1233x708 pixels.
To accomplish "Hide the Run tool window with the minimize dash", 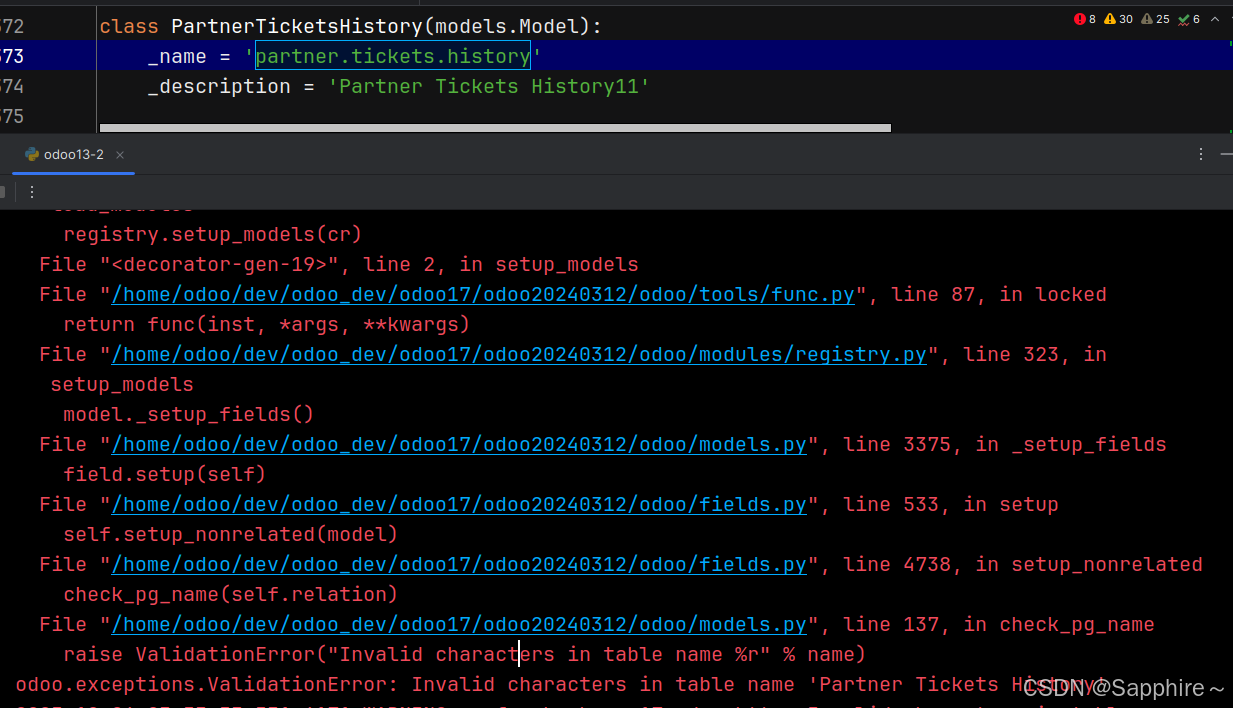I will (1226, 155).
